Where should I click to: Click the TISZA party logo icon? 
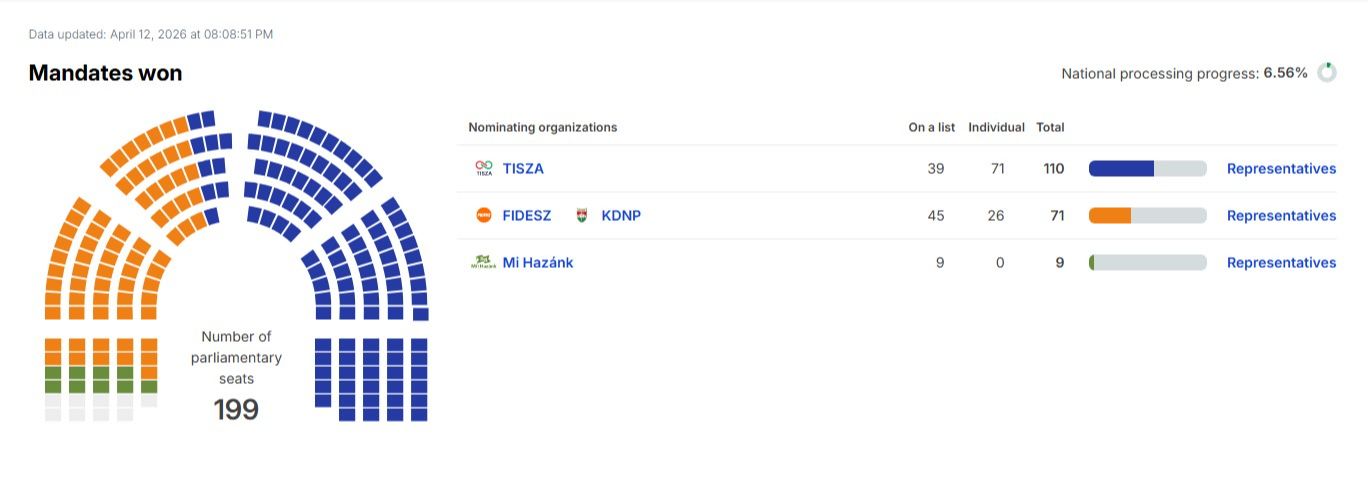[x=484, y=168]
